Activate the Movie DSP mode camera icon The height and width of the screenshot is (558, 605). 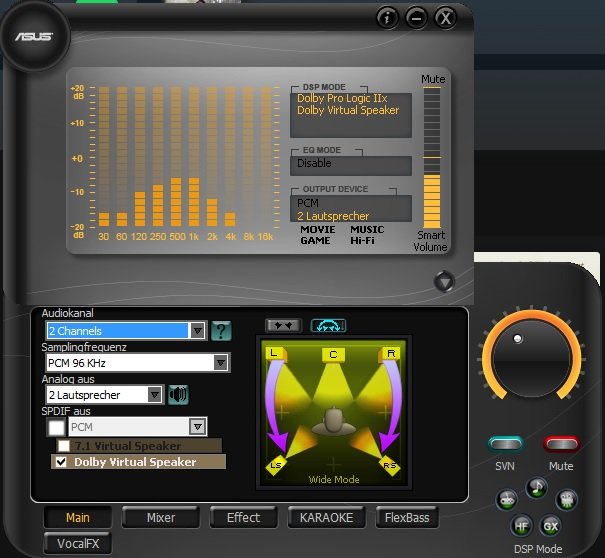(x=566, y=500)
